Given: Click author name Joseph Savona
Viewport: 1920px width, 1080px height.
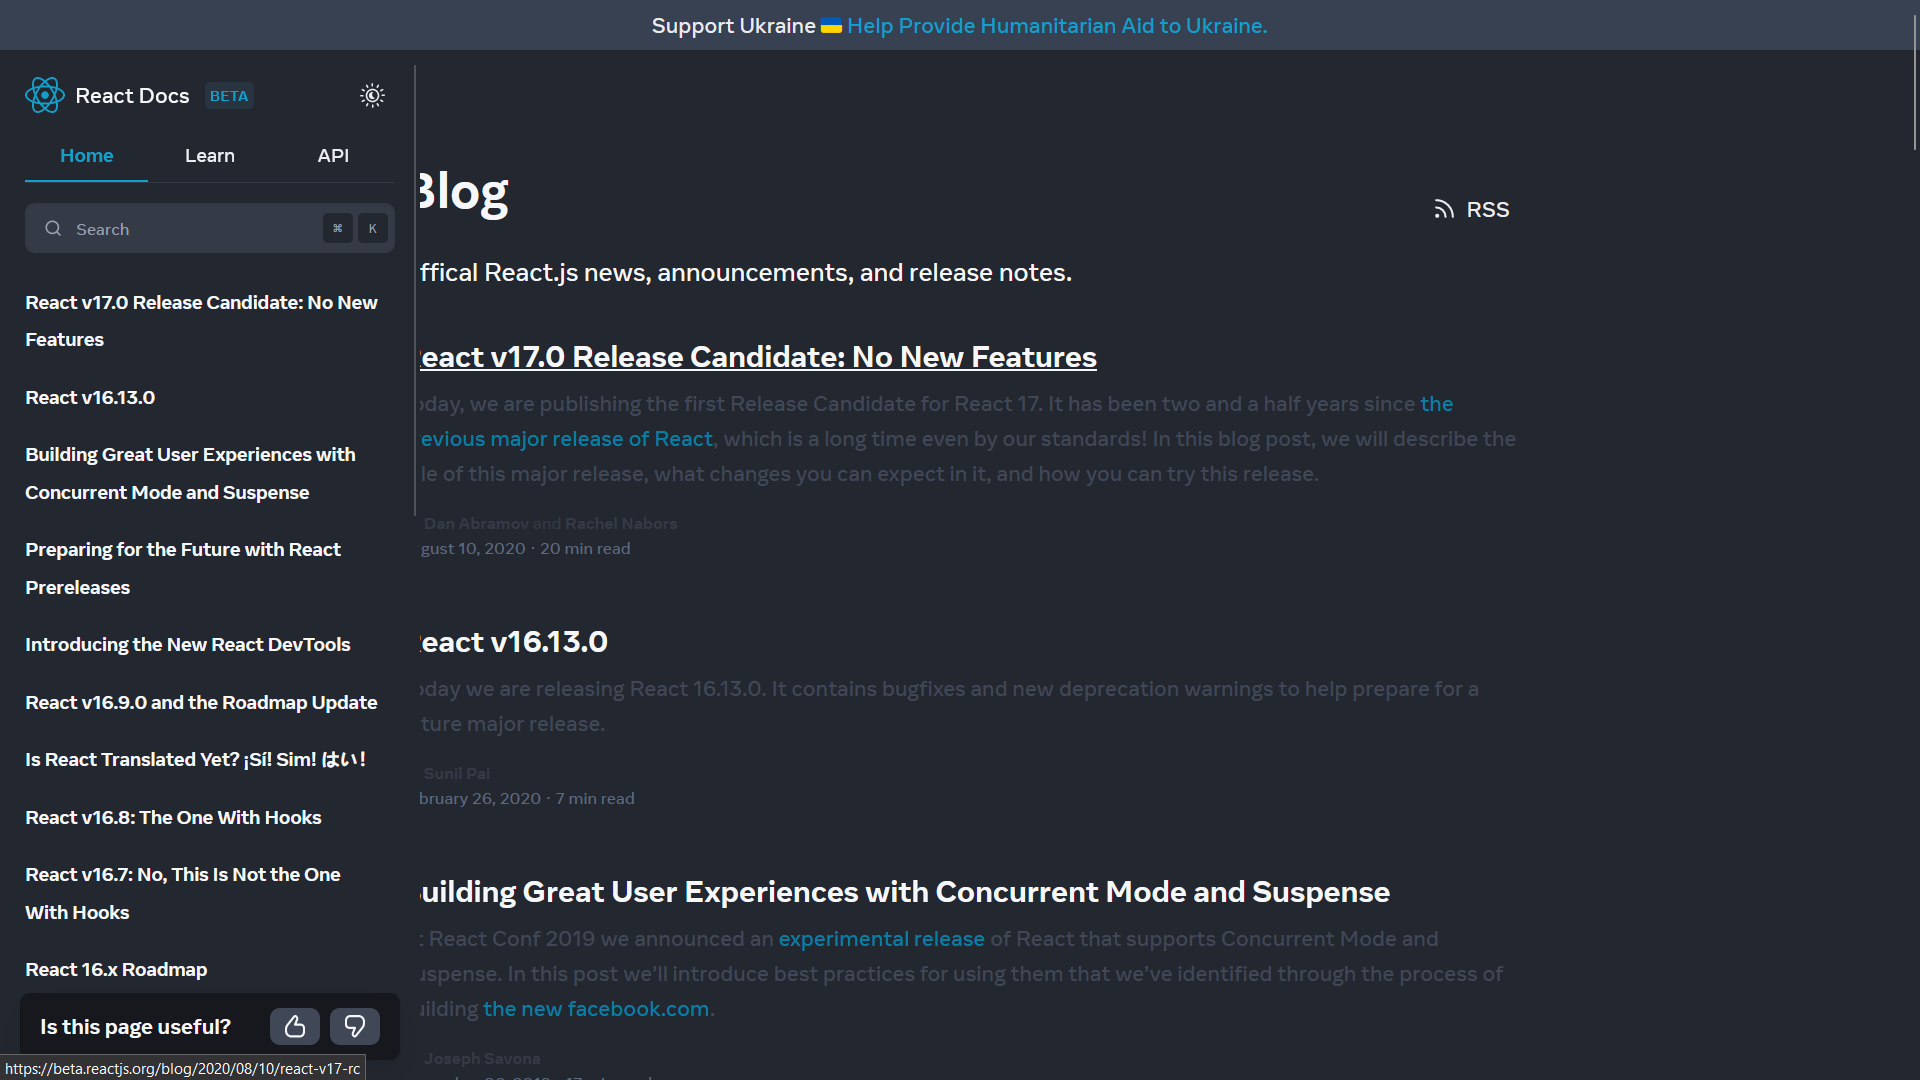Looking at the screenshot, I should click(482, 1058).
